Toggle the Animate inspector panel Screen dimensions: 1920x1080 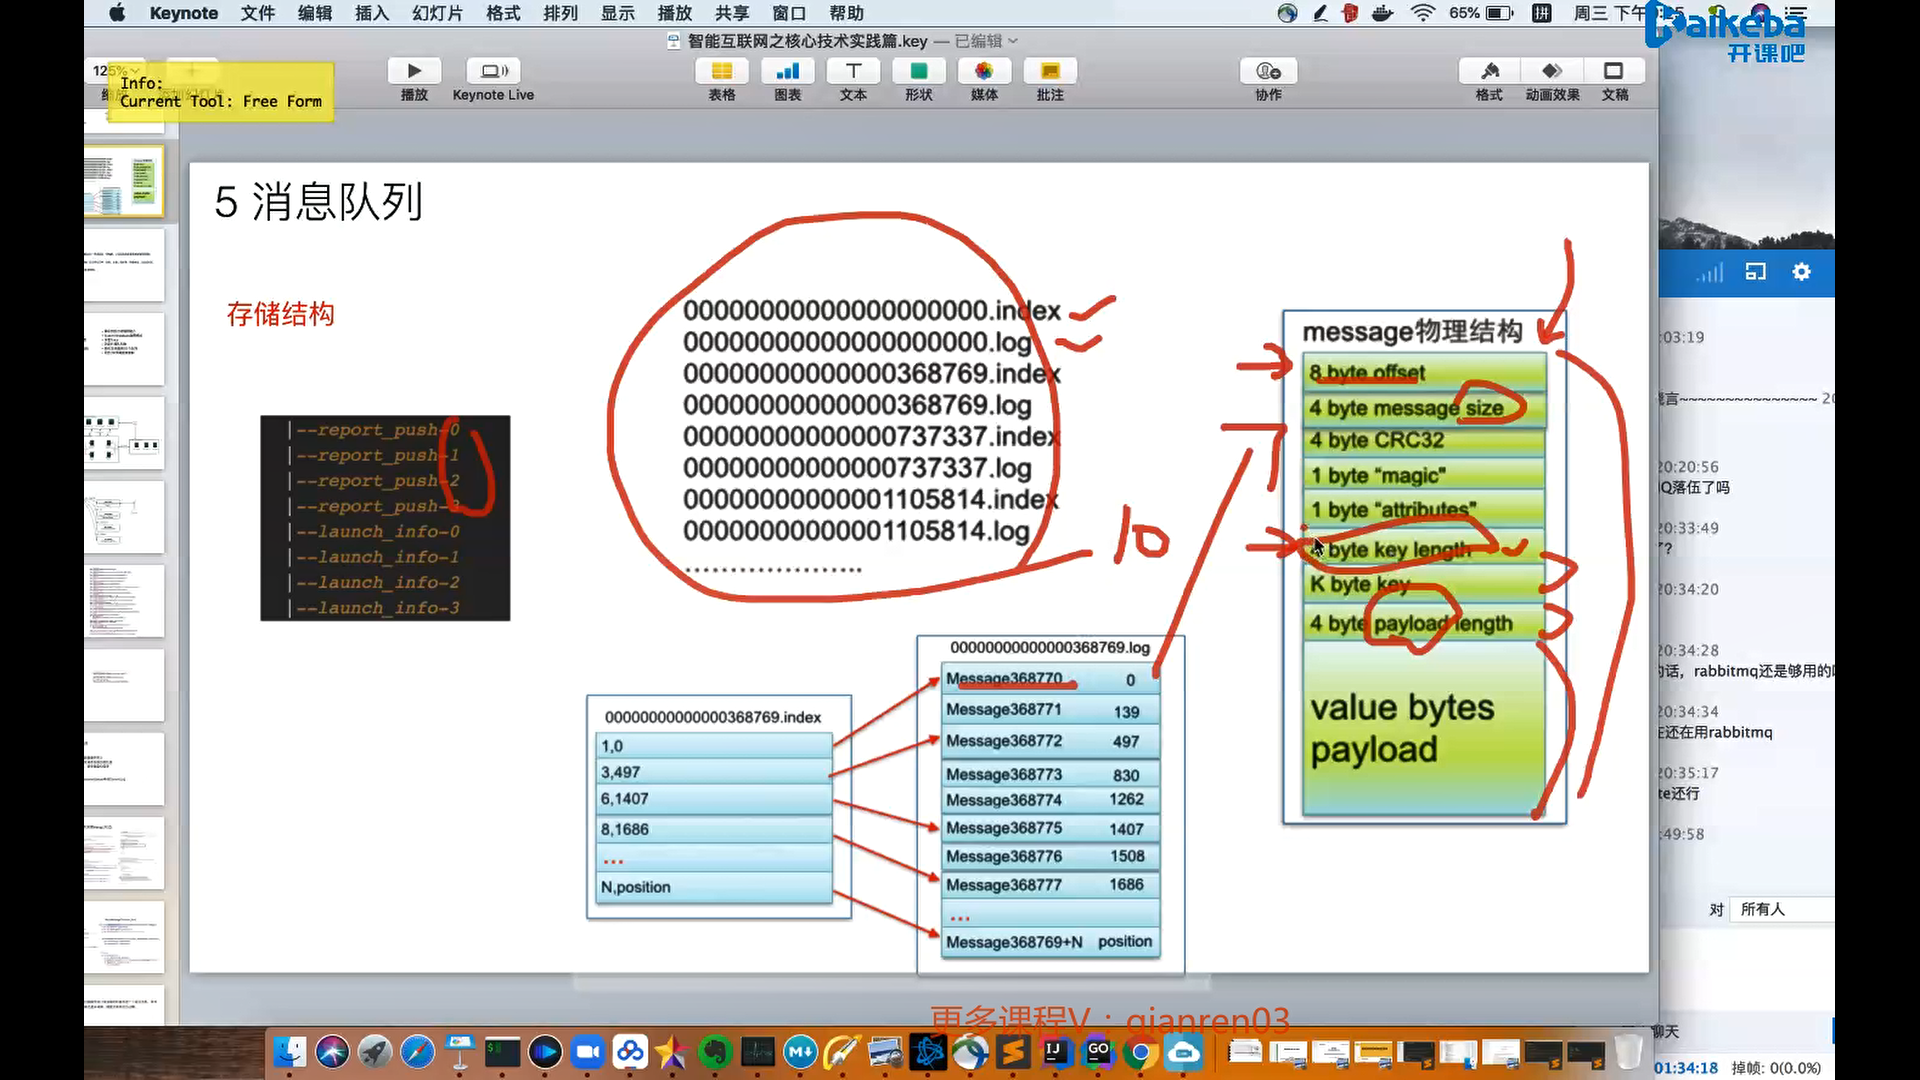(x=1552, y=71)
